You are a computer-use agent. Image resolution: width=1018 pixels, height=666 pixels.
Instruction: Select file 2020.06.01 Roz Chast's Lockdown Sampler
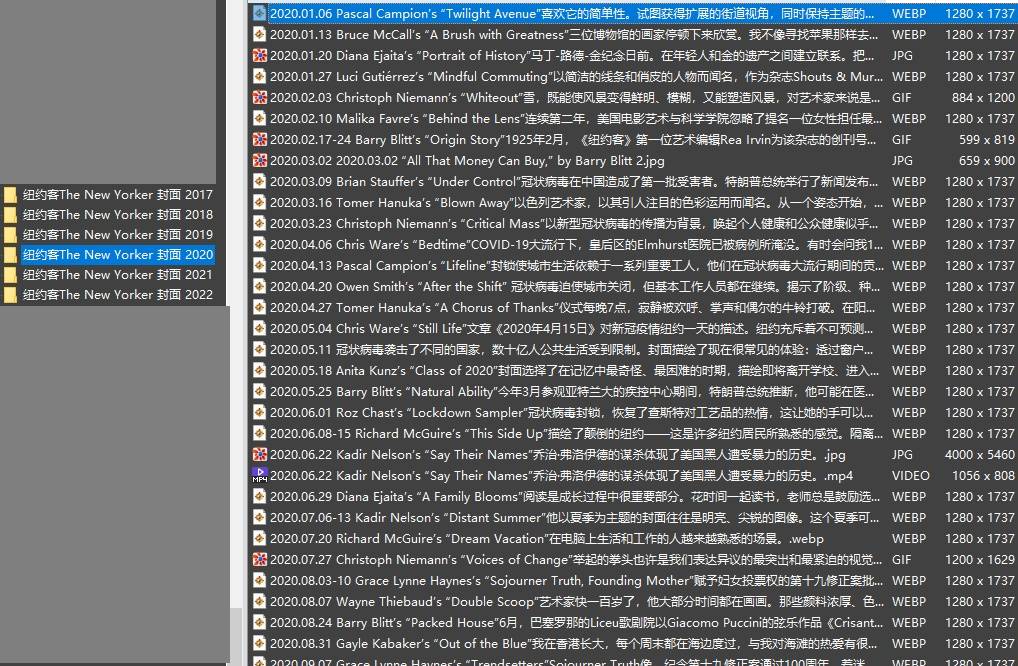click(x=572, y=412)
